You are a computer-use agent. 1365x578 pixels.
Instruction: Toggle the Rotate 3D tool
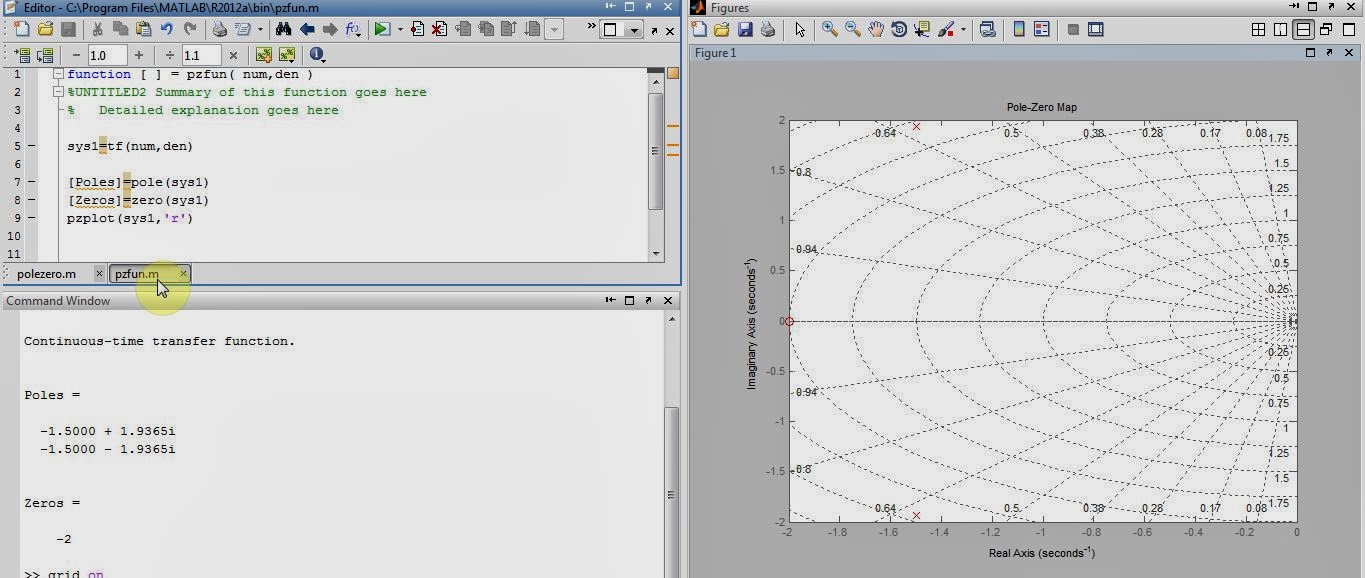pos(899,30)
